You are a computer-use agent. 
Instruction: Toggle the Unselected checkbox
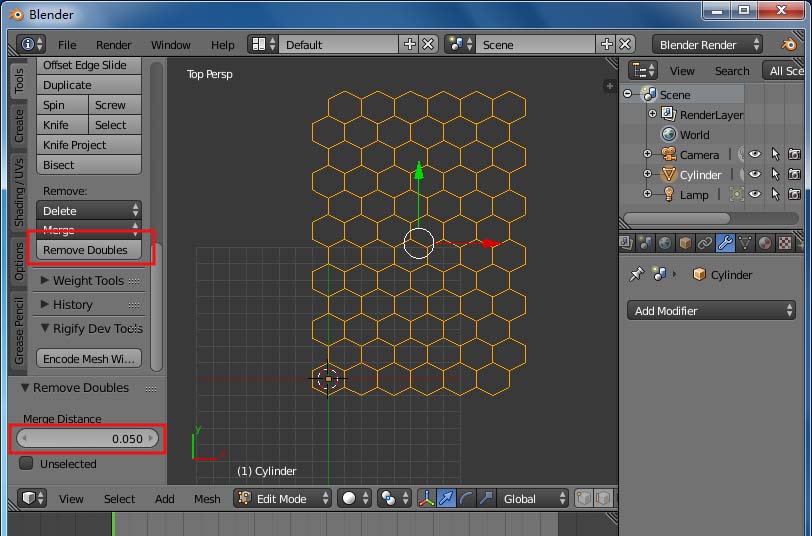[26, 463]
